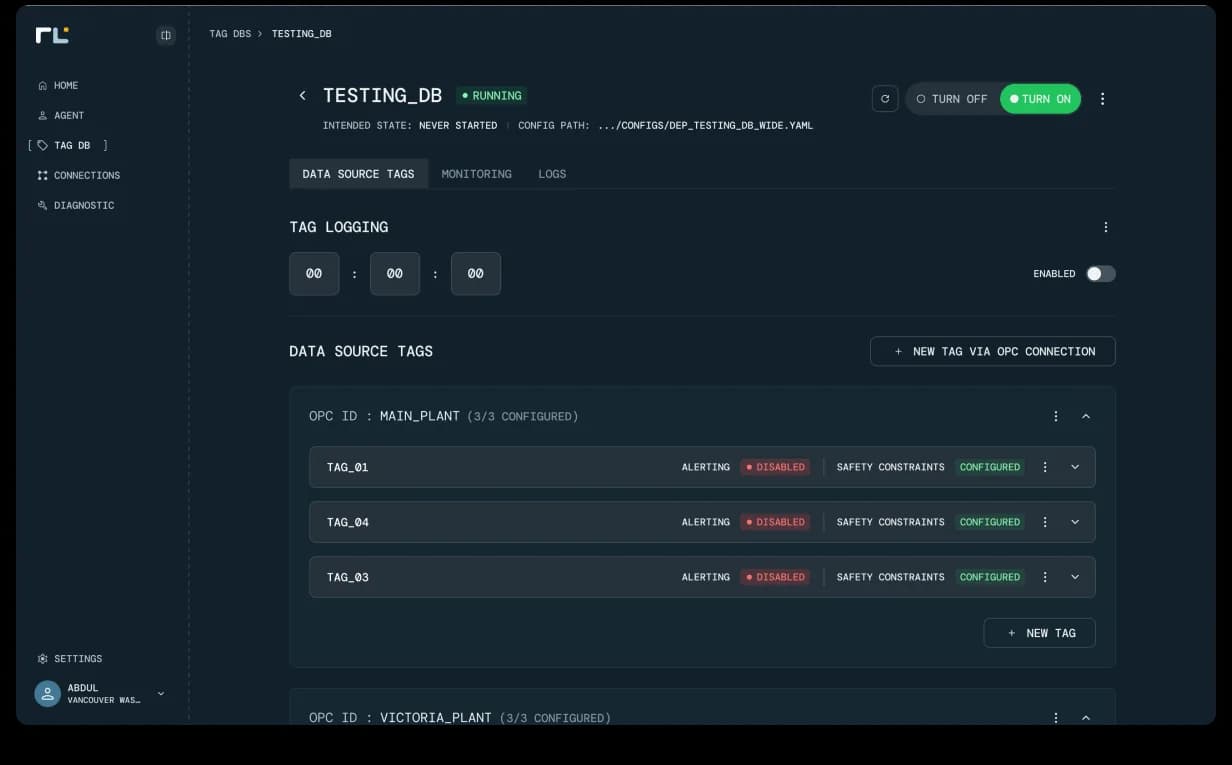The image size is (1232, 765).
Task: Click Abdul's user avatar
Action: coord(47,694)
